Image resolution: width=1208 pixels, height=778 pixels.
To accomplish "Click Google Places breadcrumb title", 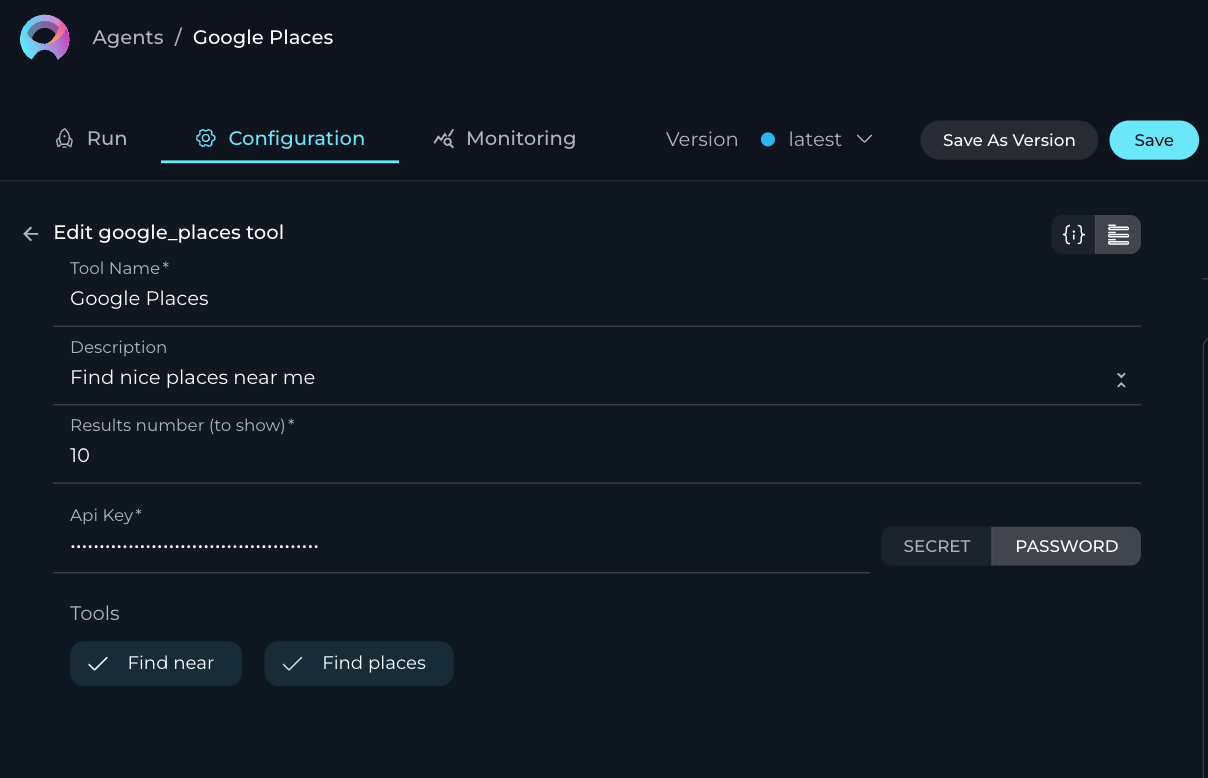I will coord(263,37).
